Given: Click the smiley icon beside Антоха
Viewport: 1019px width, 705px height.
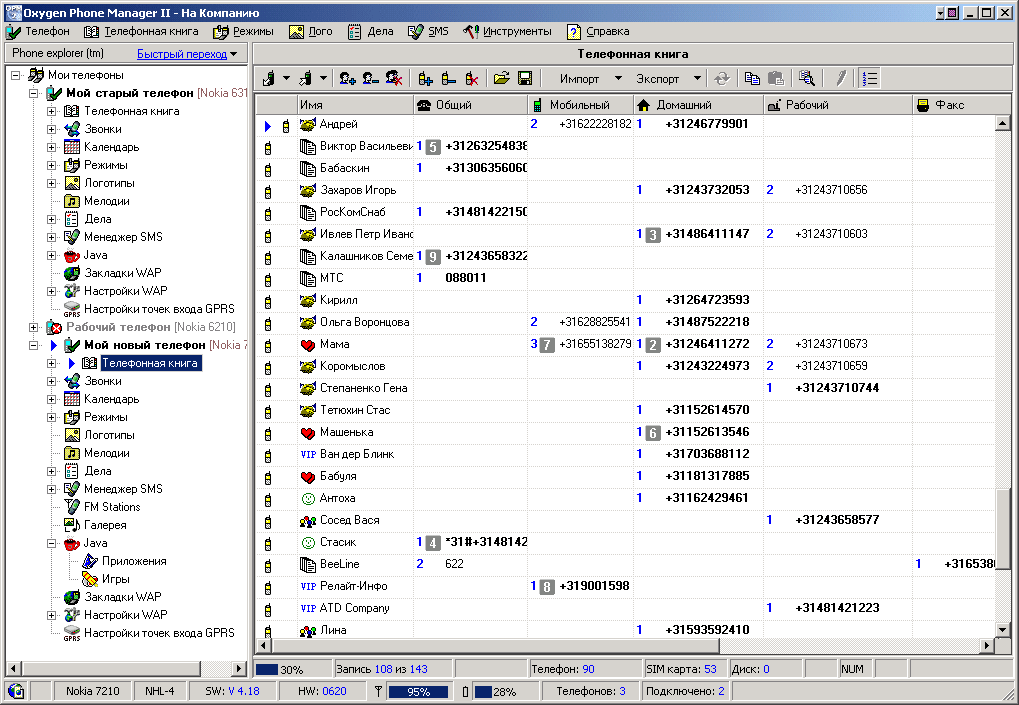Looking at the screenshot, I should (x=307, y=498).
